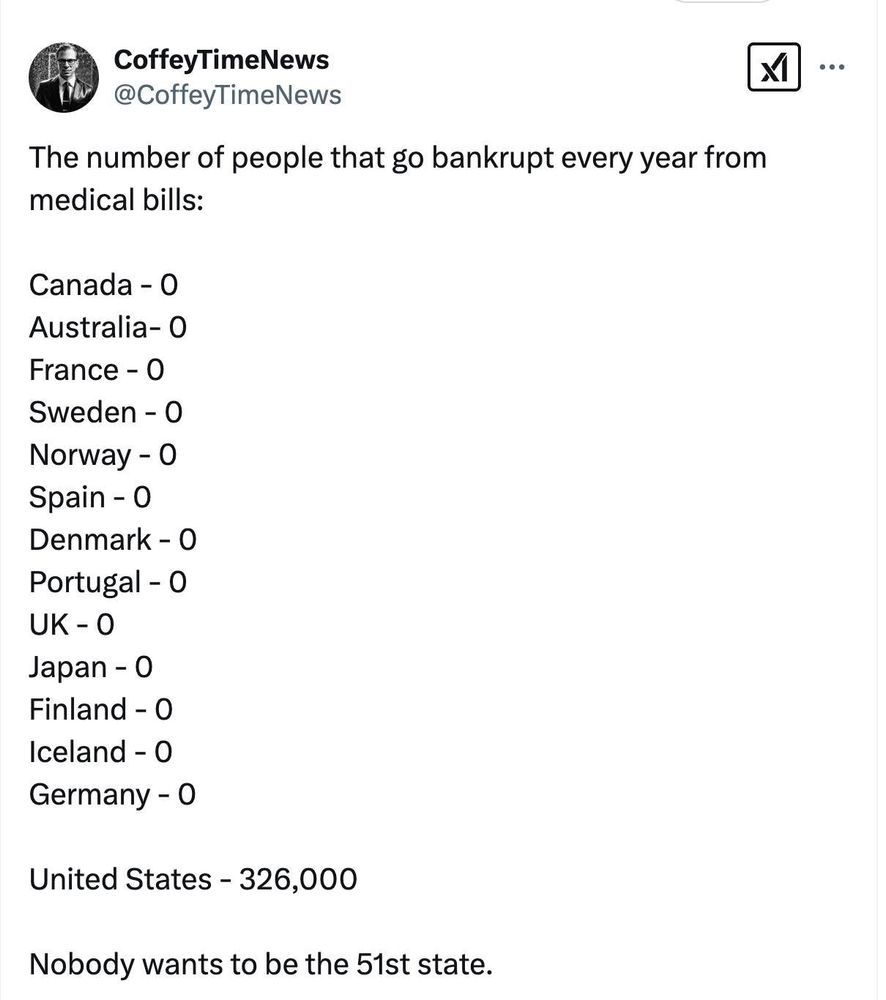
Task: Click the CoffeyTimeNews profile avatar
Action: pyautogui.click(x=64, y=78)
